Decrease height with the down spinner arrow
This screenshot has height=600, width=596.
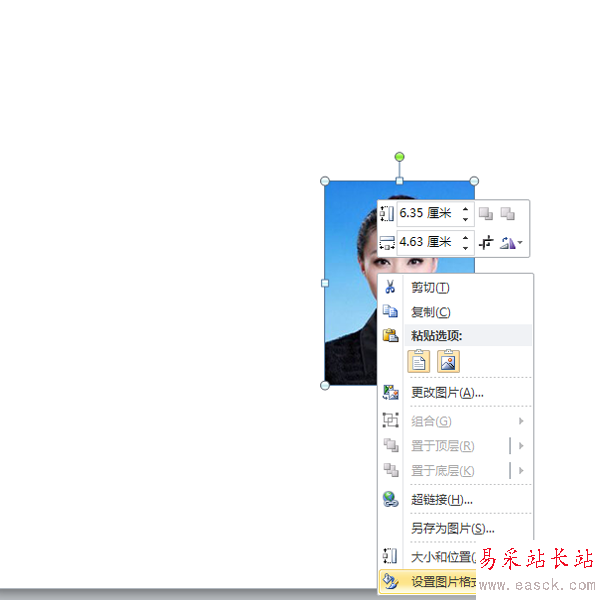pyautogui.click(x=465, y=219)
